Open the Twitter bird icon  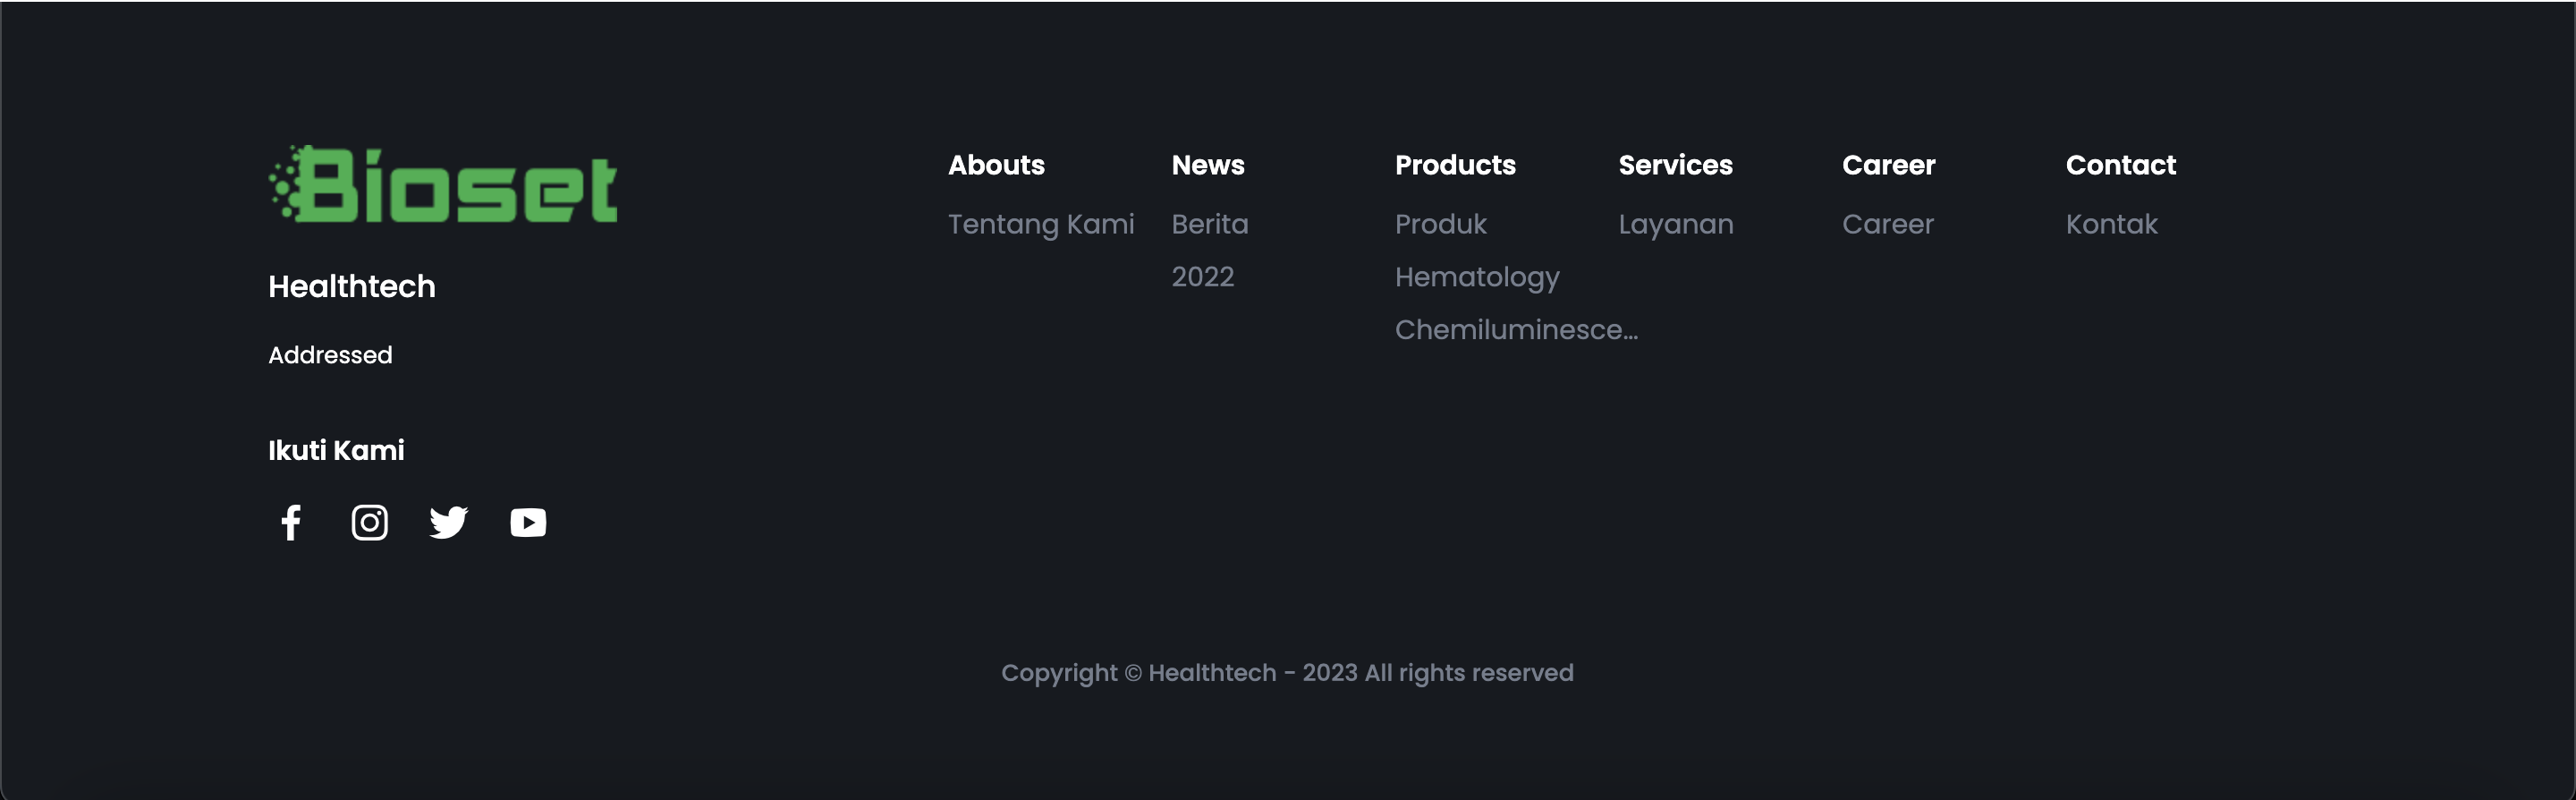pyautogui.click(x=449, y=522)
